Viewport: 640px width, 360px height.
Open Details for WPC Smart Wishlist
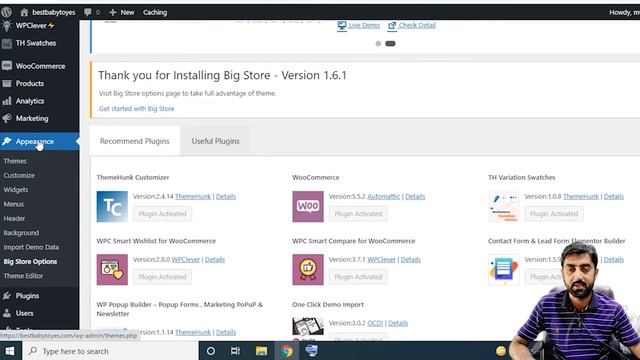click(215, 260)
